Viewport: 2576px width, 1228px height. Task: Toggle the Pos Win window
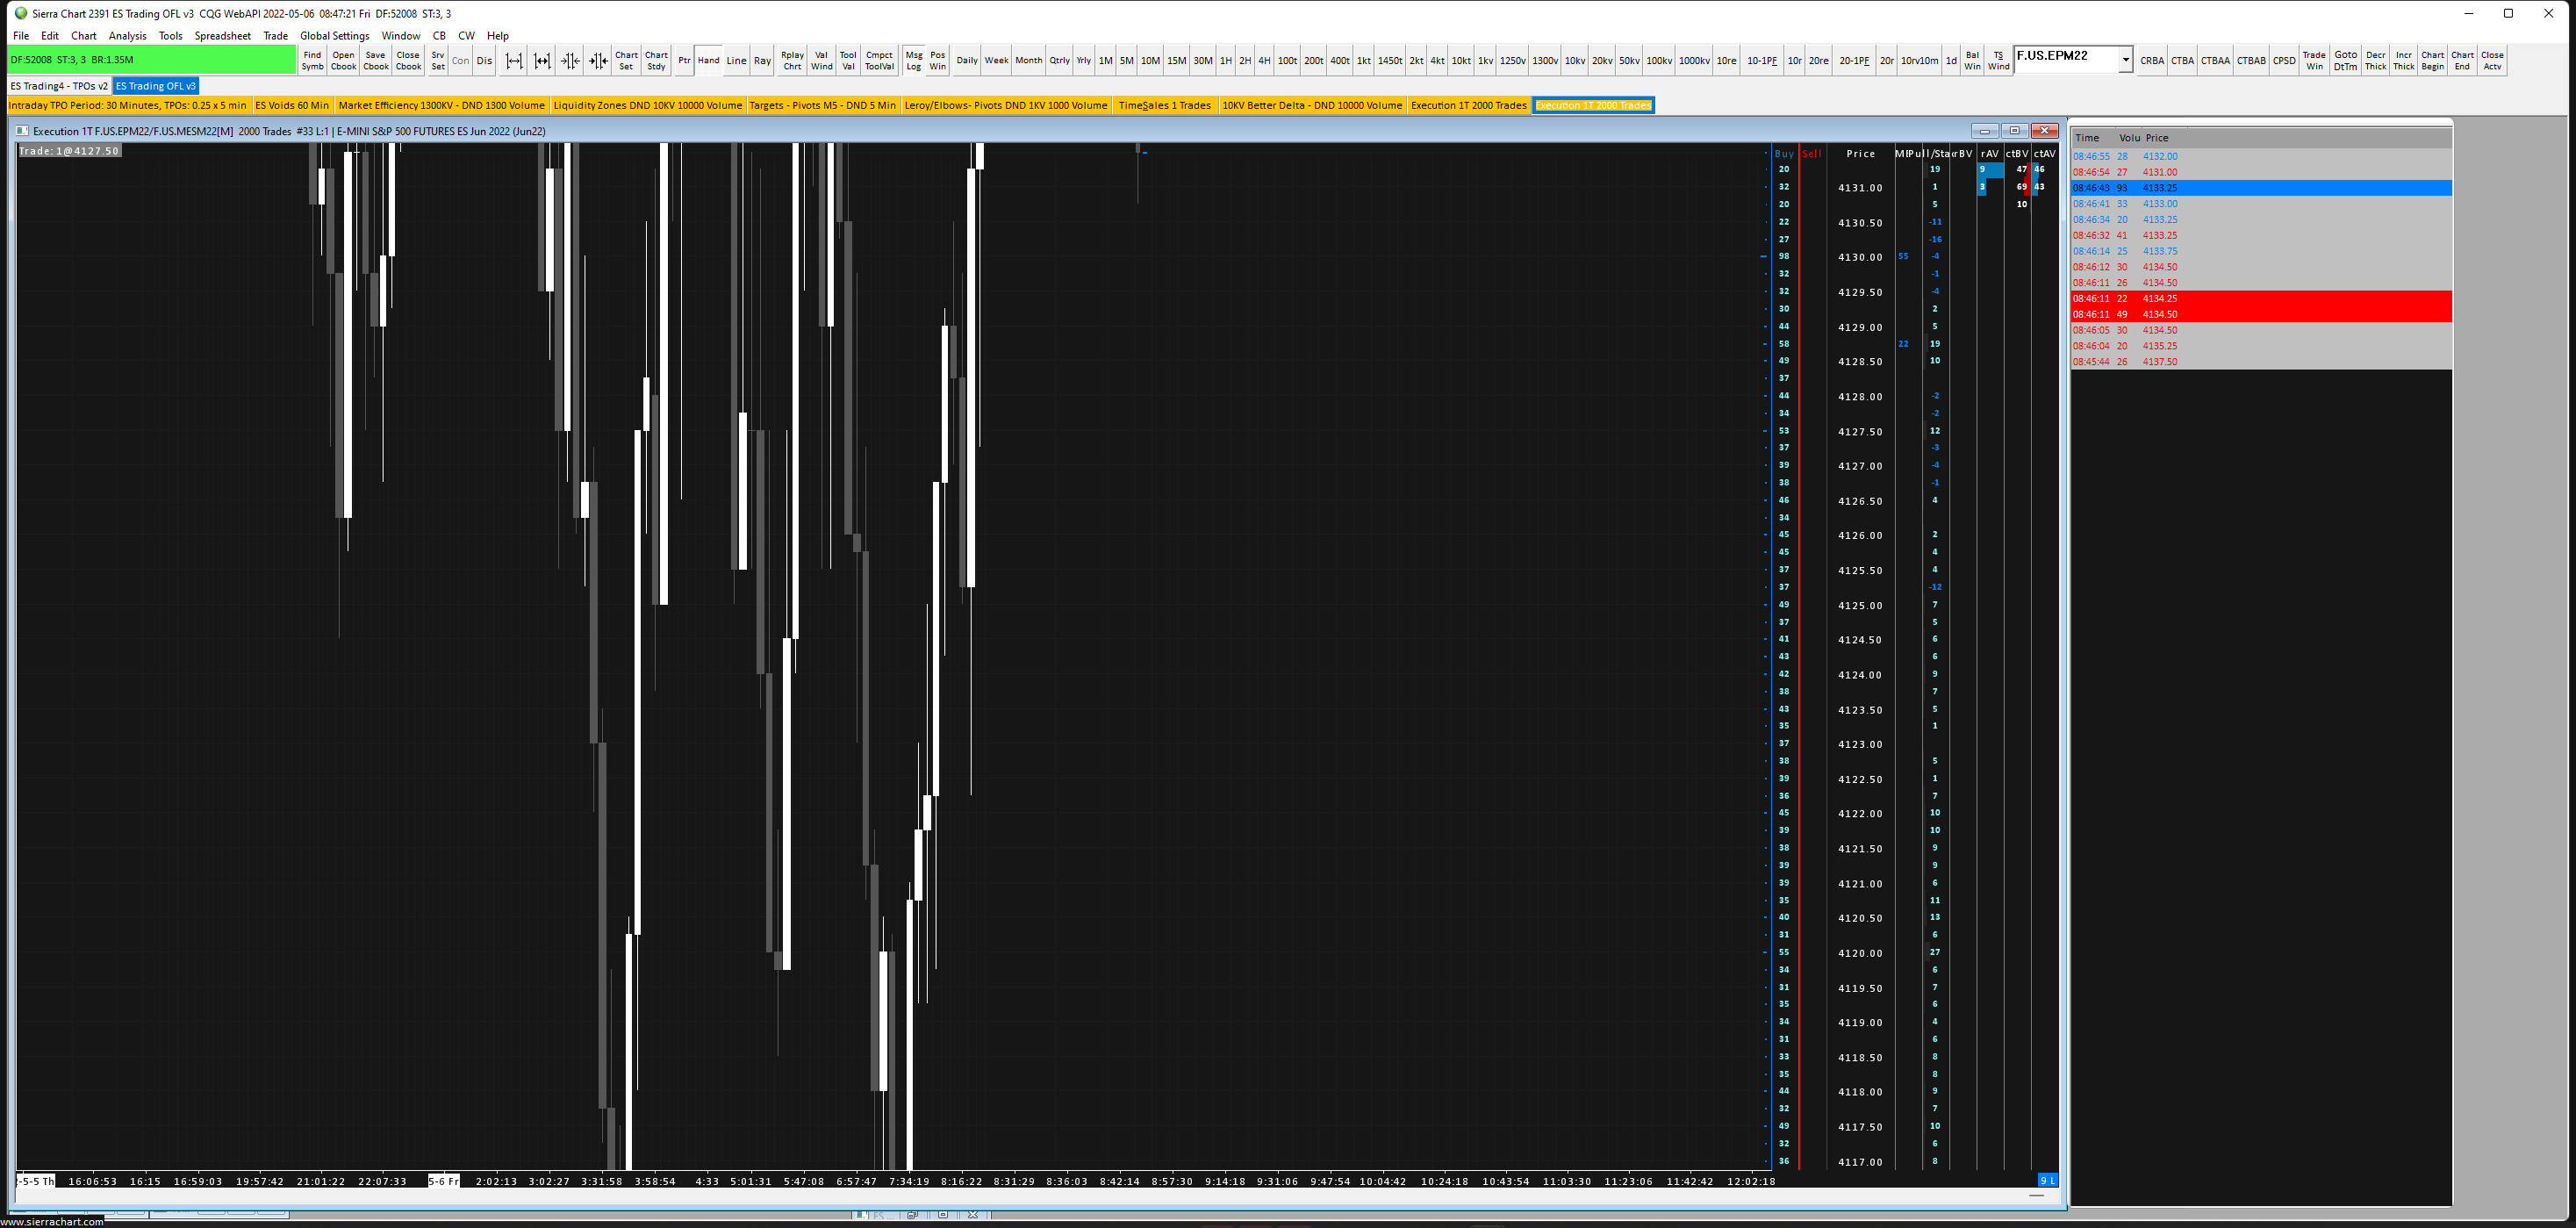tap(937, 61)
